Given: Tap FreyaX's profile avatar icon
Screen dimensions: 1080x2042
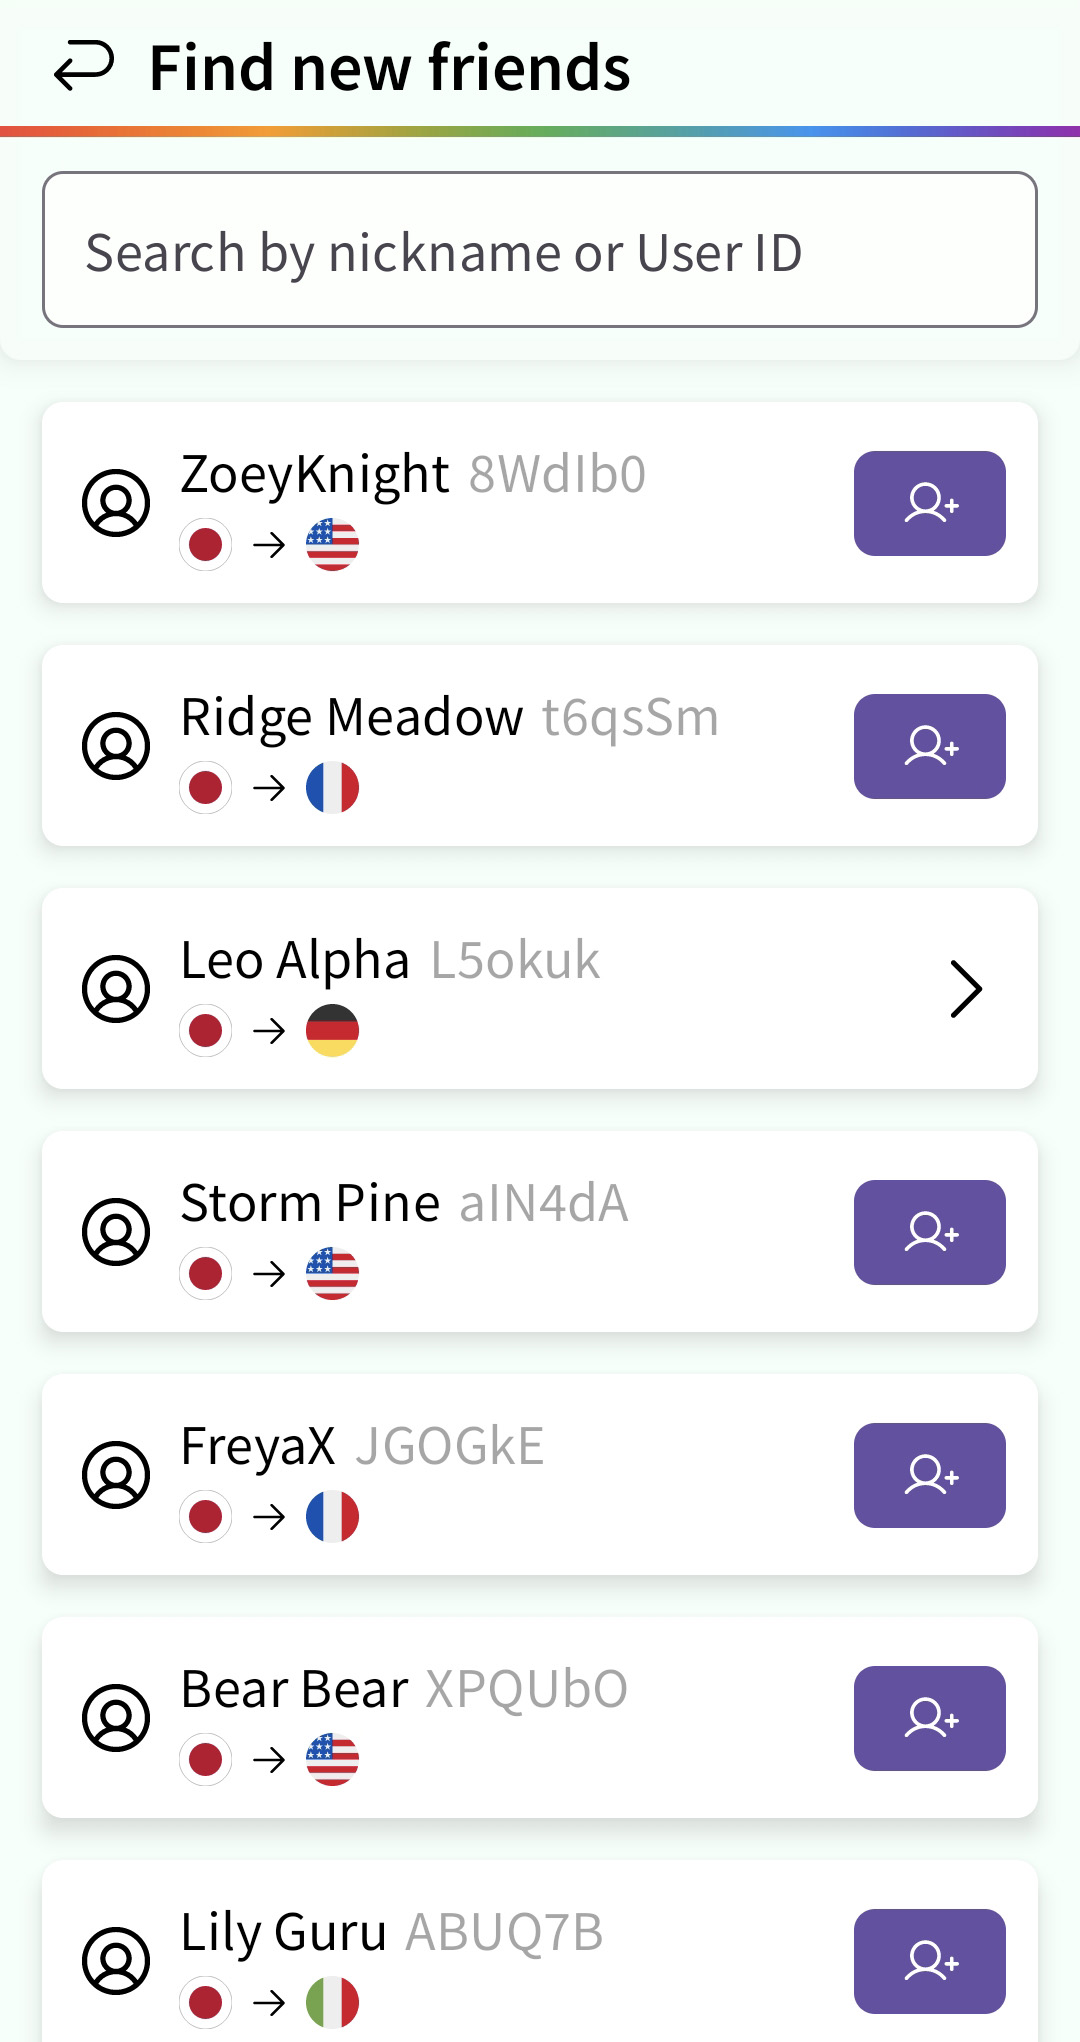Looking at the screenshot, I should [116, 1475].
